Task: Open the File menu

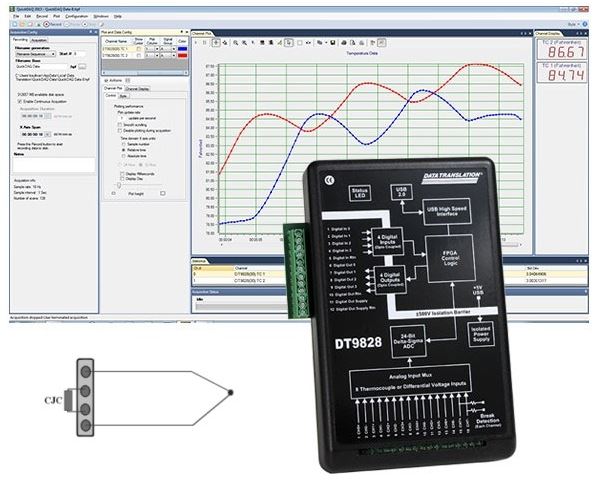Action: (16, 16)
